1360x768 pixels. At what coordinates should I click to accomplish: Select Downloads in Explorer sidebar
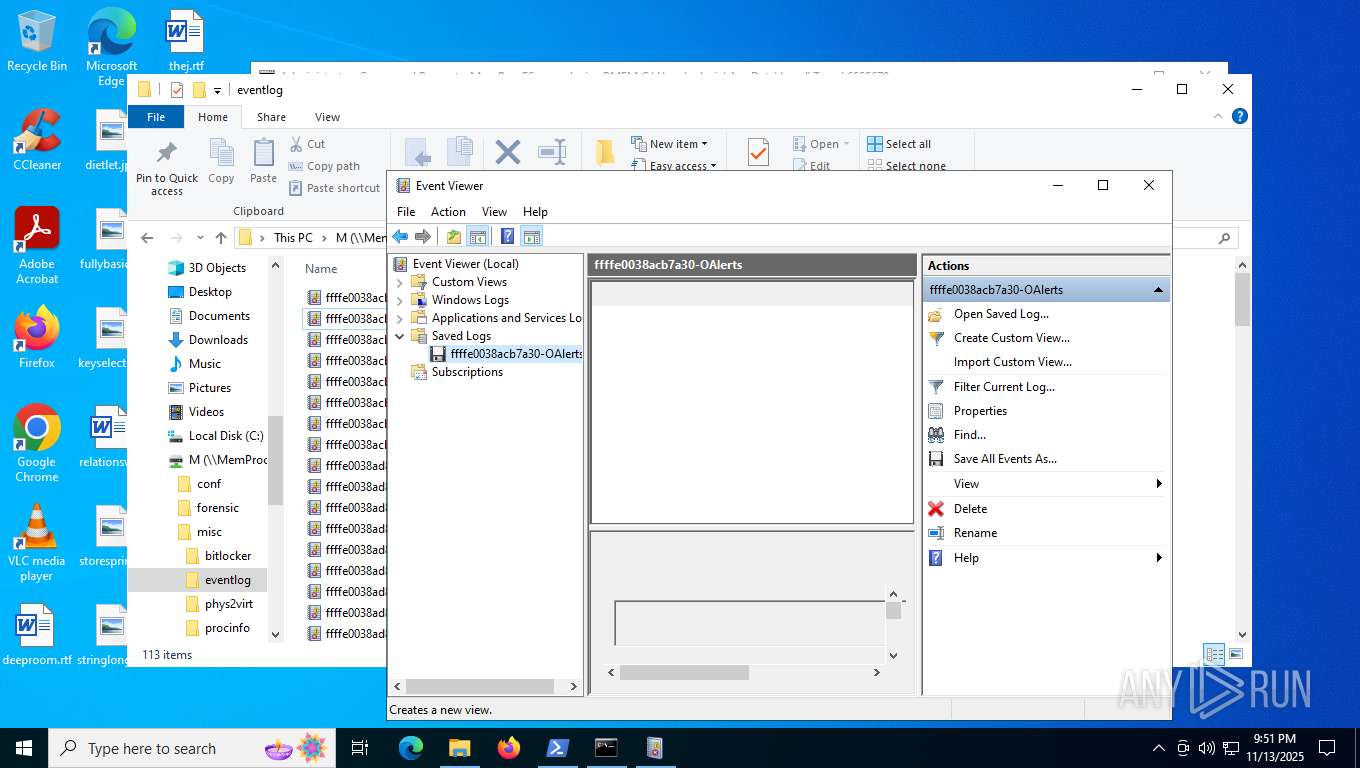218,340
